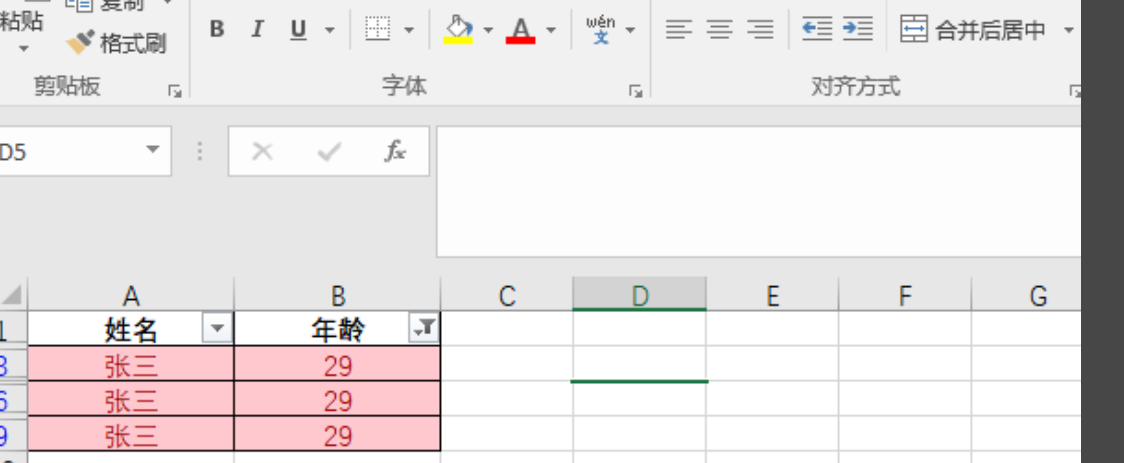Screen dimensions: 1124x463
Task: Click the wén phonetic guide icon
Action: (x=601, y=29)
